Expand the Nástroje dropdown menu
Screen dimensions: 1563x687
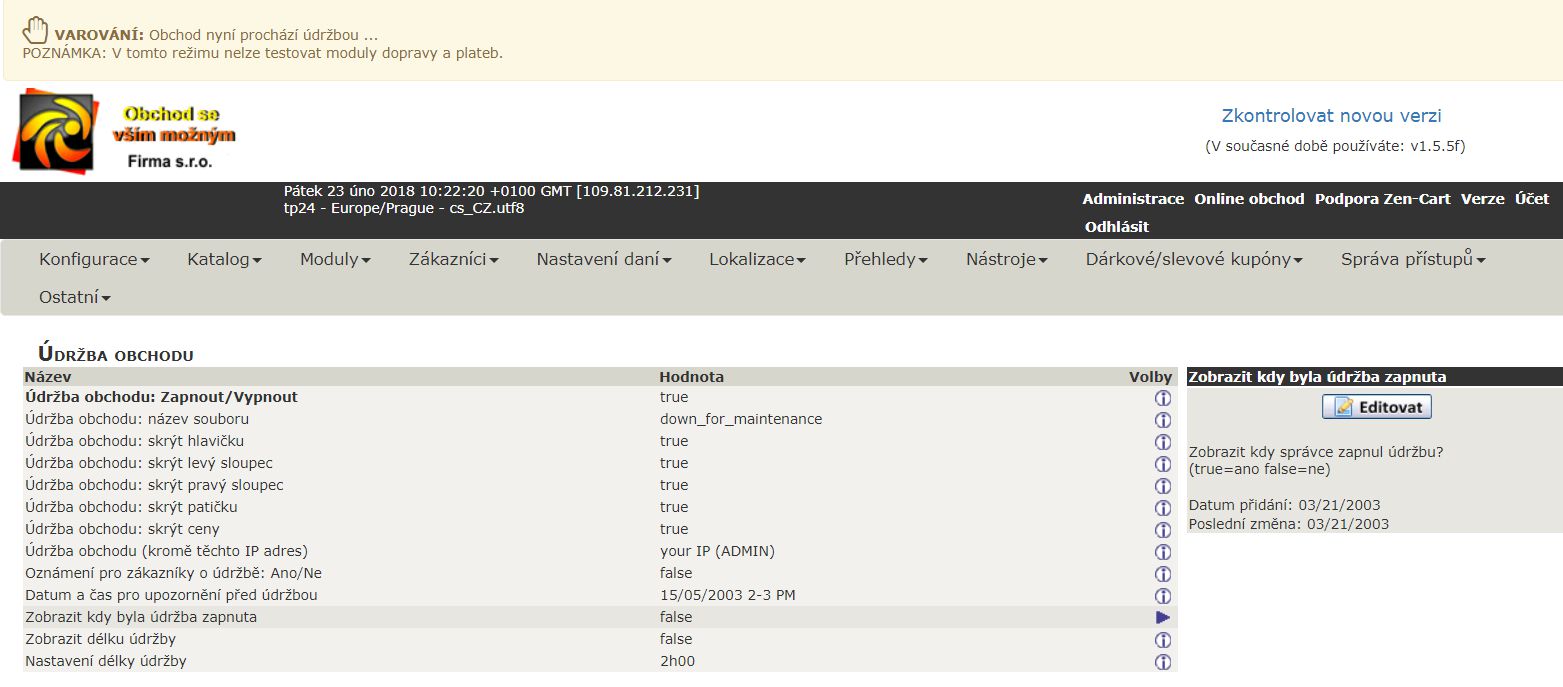click(x=1006, y=260)
